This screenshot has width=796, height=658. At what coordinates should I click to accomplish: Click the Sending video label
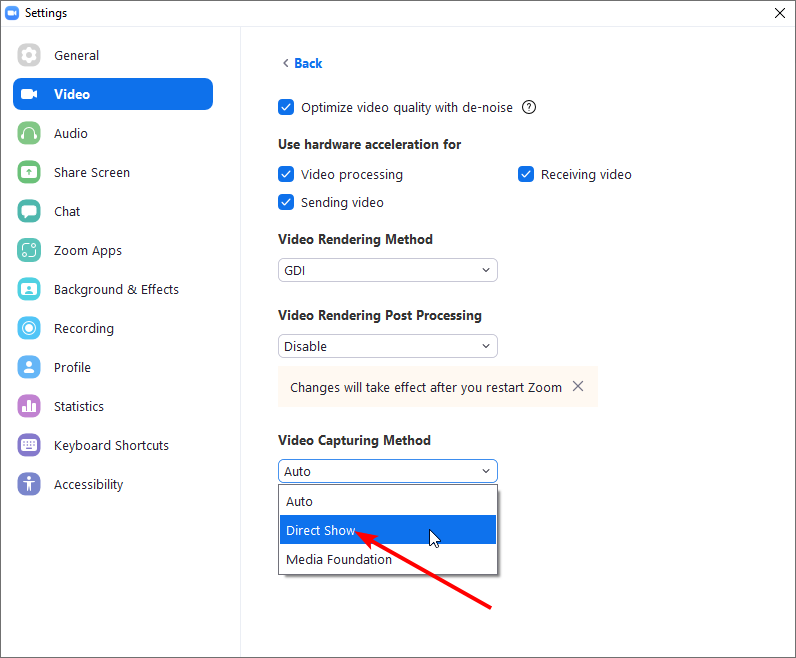pos(342,202)
